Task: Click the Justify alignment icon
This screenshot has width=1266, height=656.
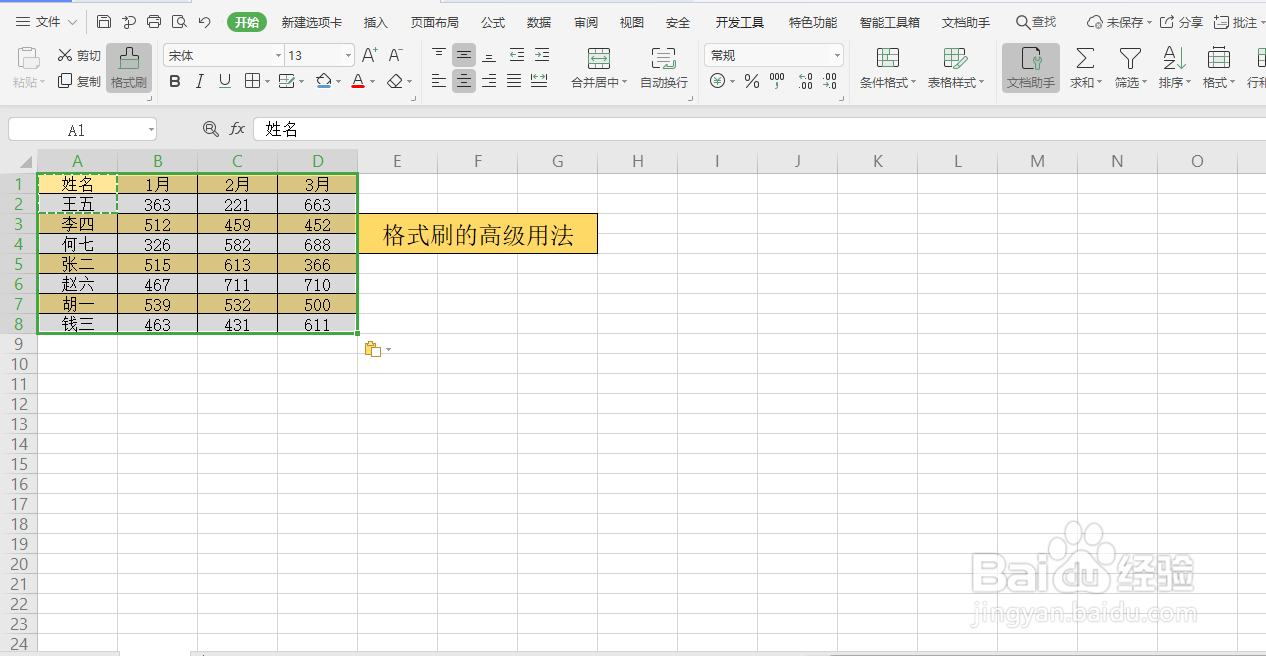Action: [x=514, y=80]
